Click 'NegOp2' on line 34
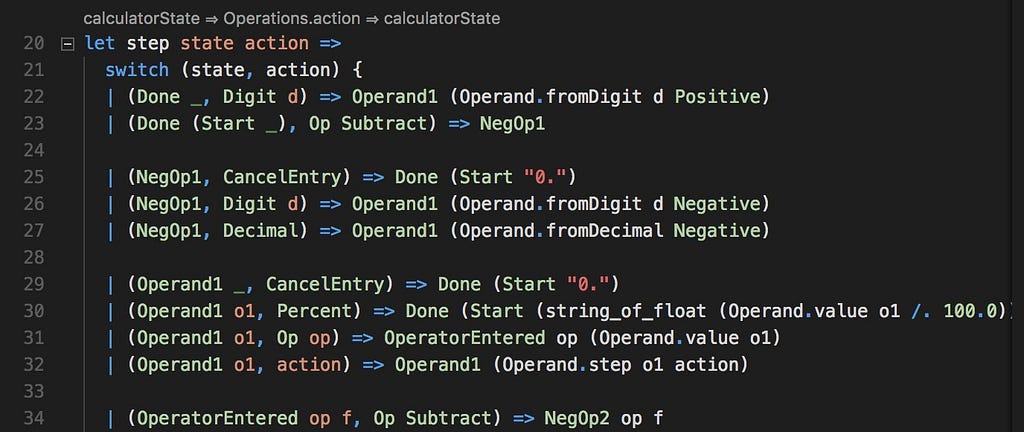Viewport: 1024px width, 432px height. click(577, 418)
